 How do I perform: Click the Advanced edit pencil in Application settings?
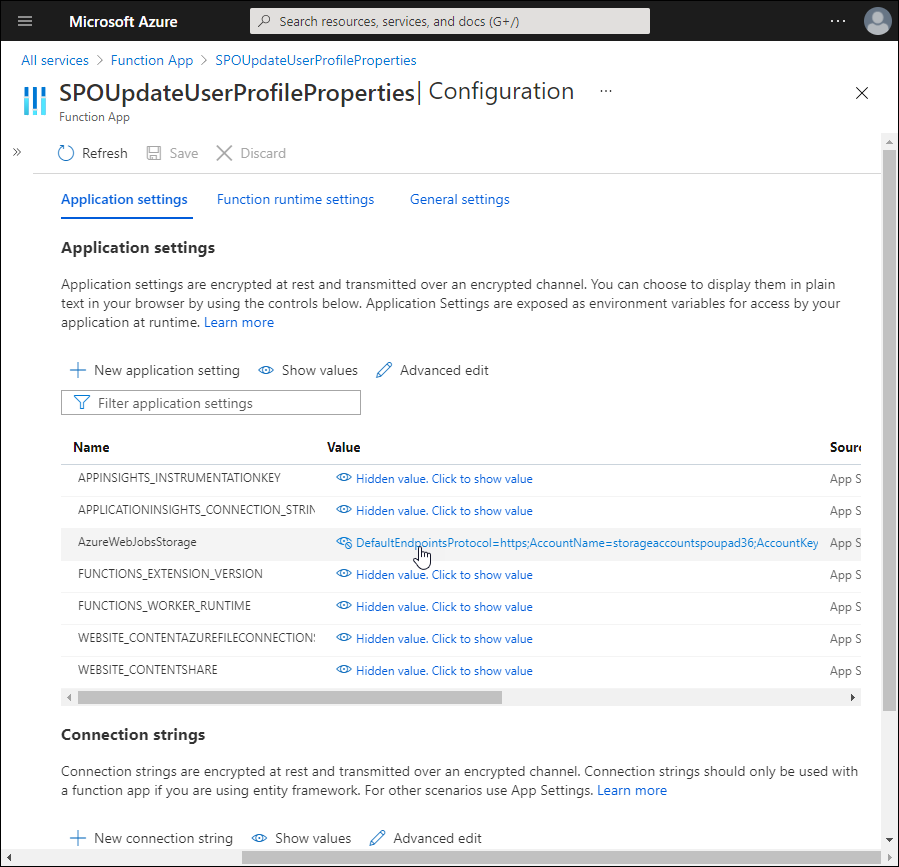[384, 370]
